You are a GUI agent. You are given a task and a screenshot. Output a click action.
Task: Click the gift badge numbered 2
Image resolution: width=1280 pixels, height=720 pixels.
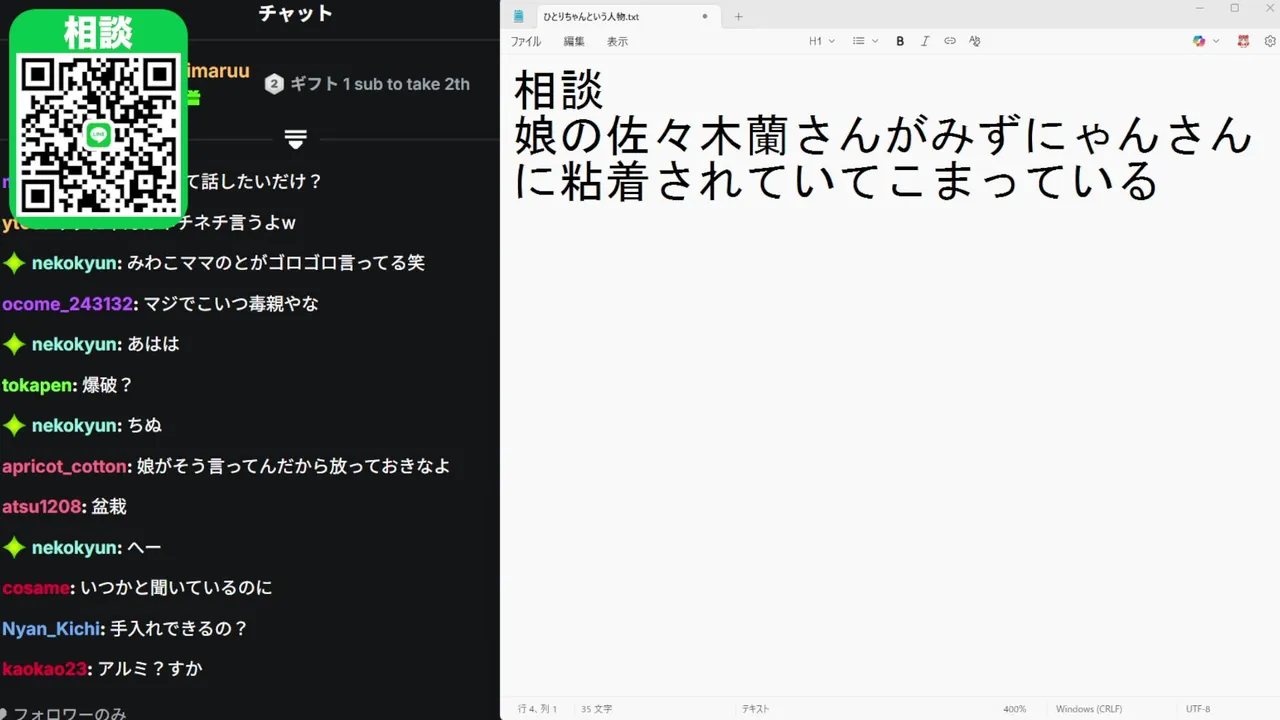(274, 84)
